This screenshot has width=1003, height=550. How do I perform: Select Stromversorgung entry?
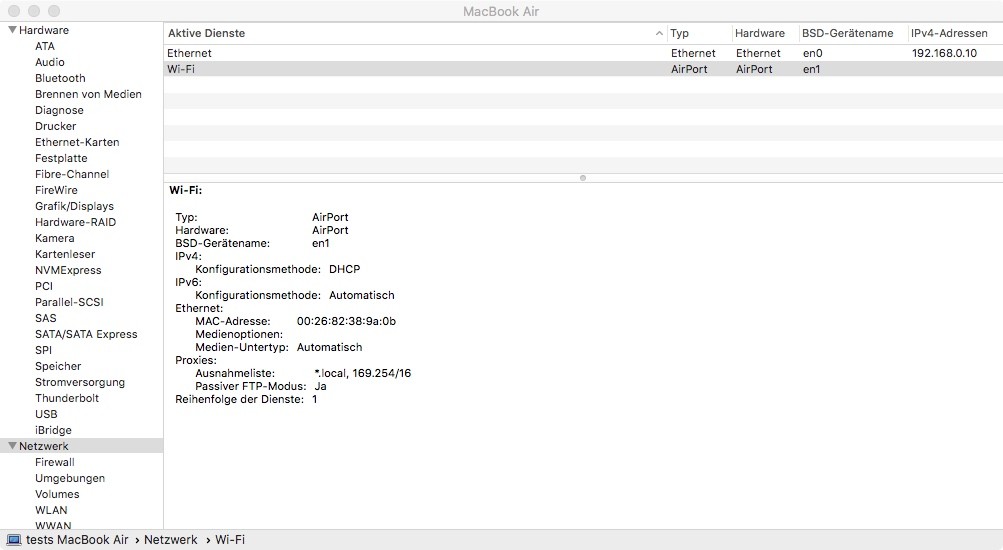pos(80,382)
